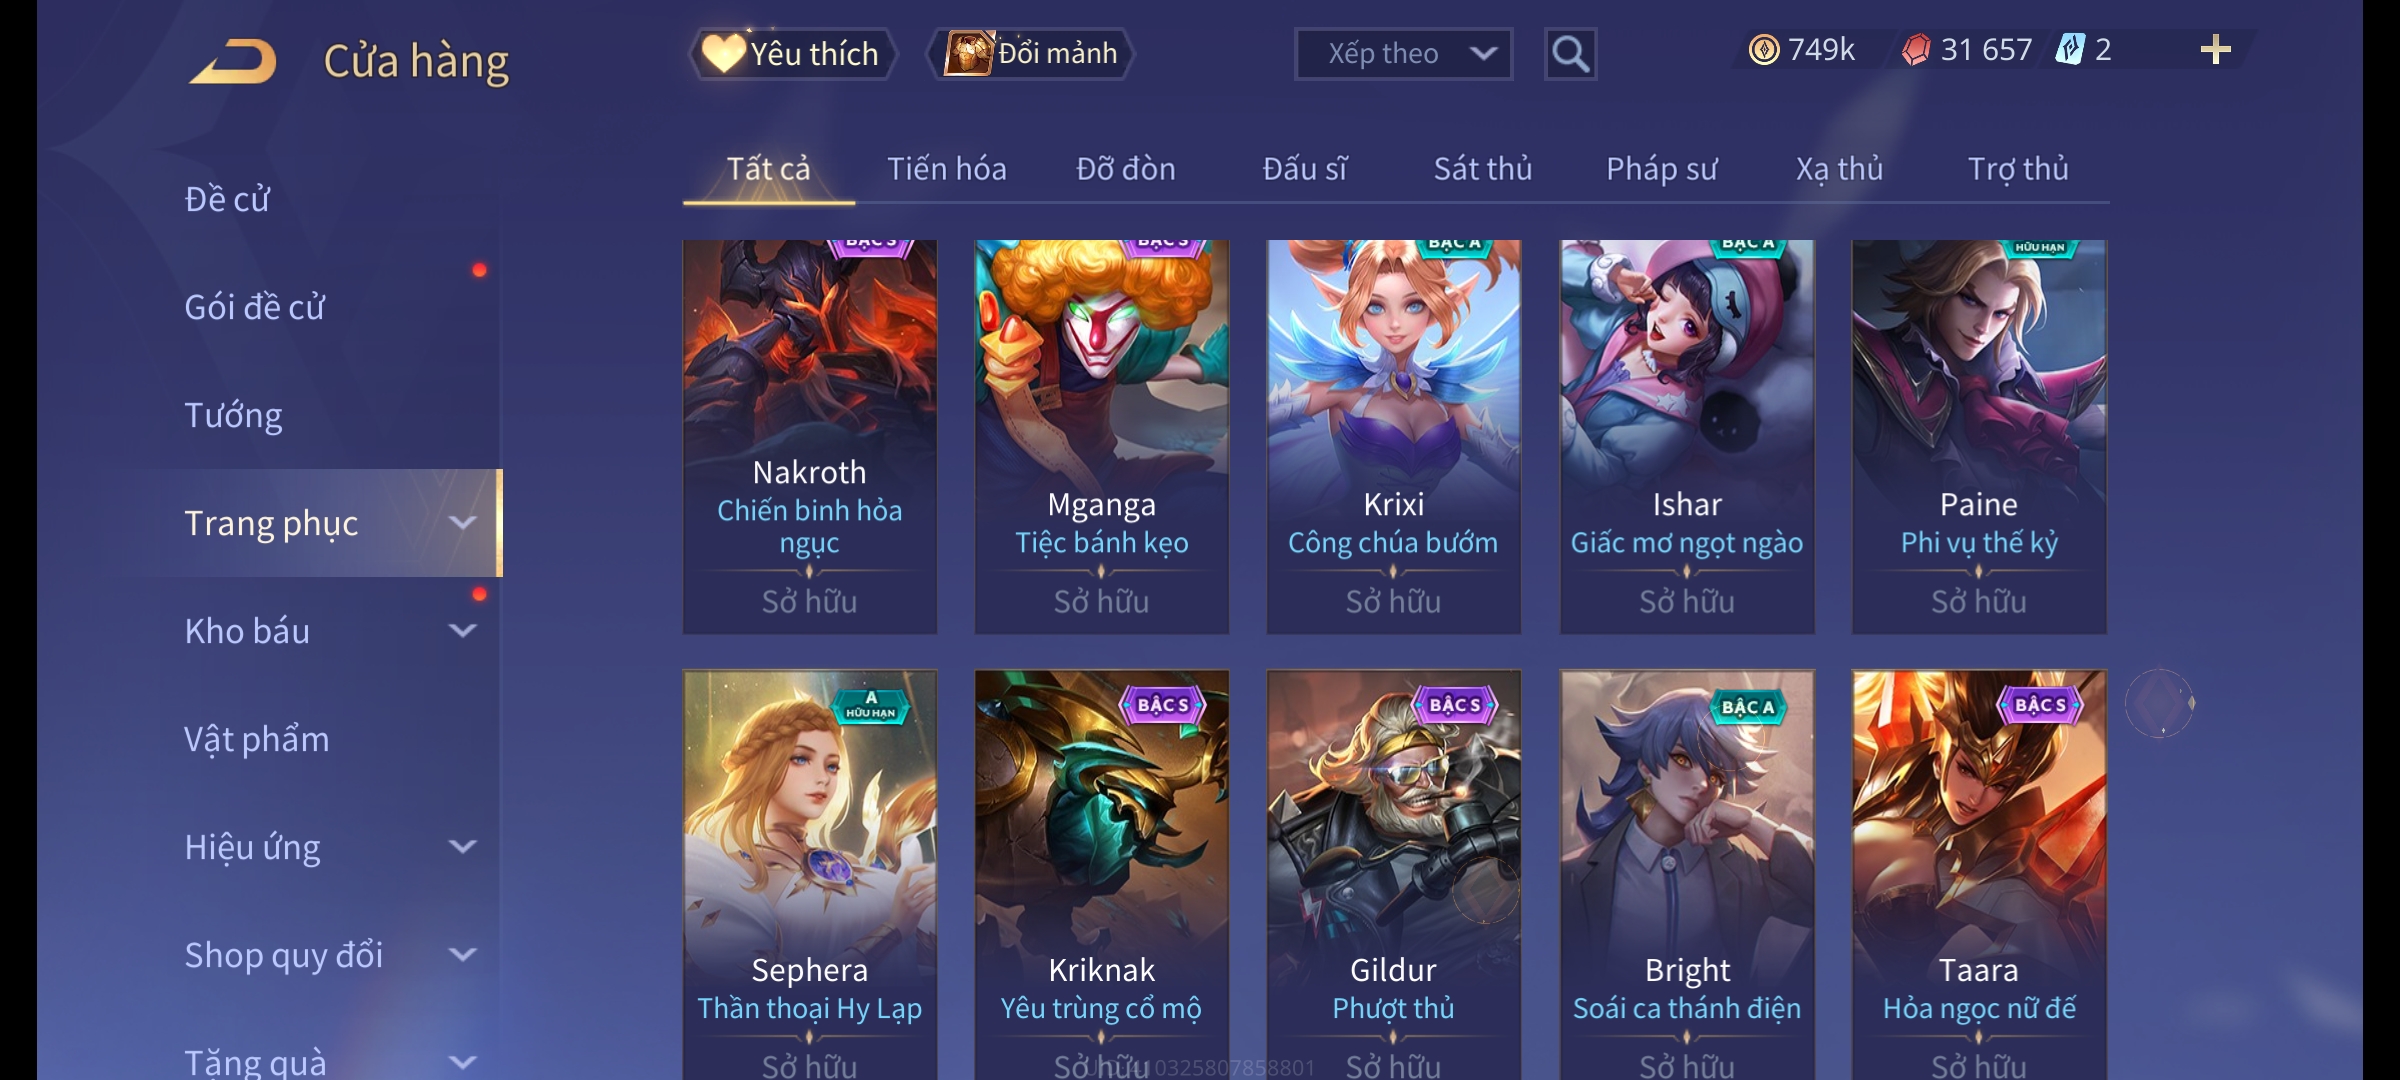Image resolution: width=2400 pixels, height=1080 pixels.
Task: Switch to the Pháp sư tab
Action: (1662, 169)
